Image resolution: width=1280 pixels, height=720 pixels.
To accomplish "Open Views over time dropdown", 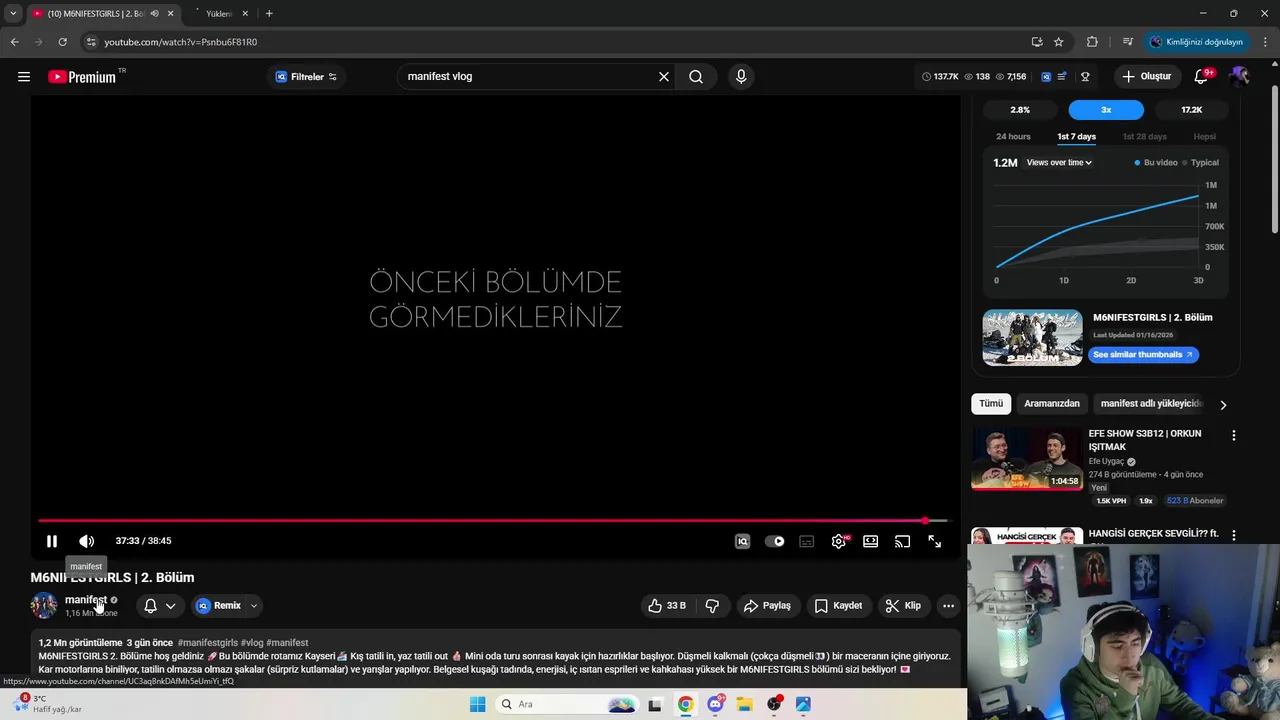I will [x=1059, y=163].
